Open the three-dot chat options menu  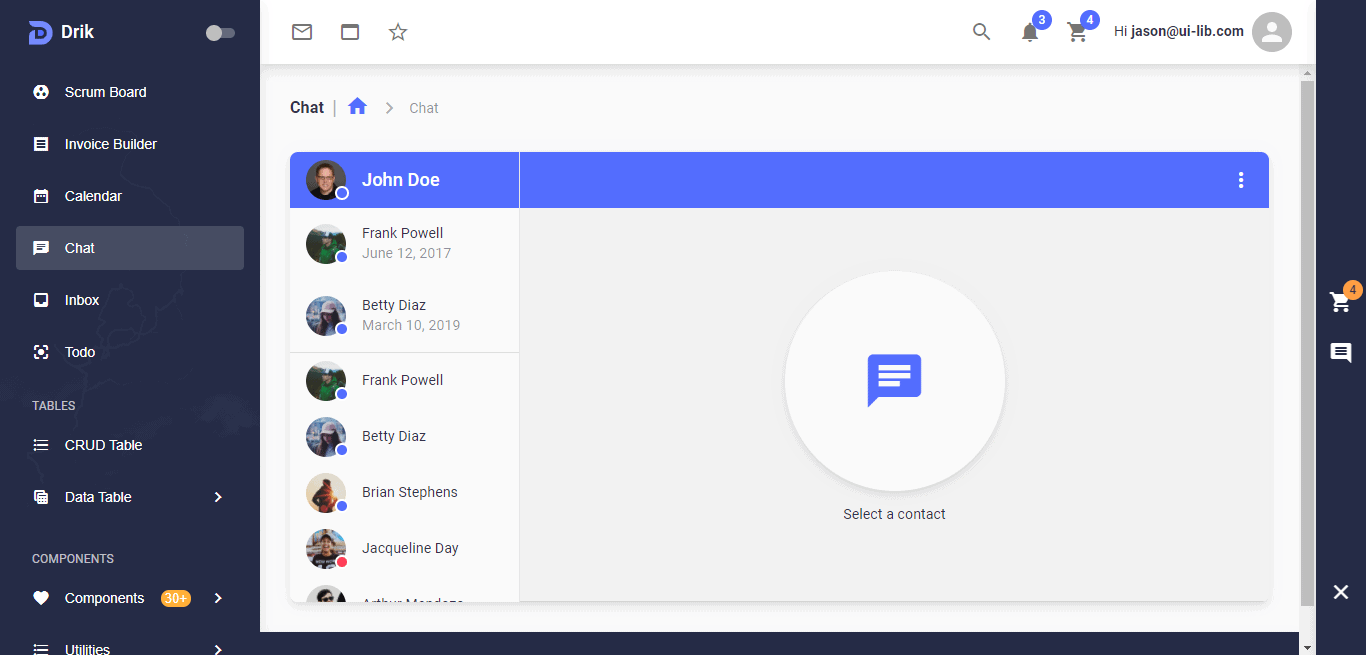(1241, 180)
